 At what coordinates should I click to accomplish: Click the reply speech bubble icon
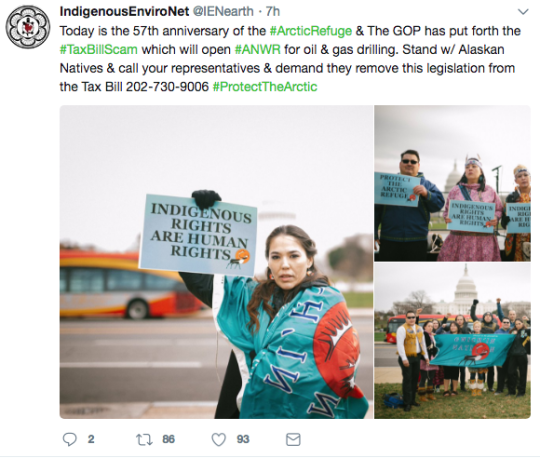click(x=70, y=439)
